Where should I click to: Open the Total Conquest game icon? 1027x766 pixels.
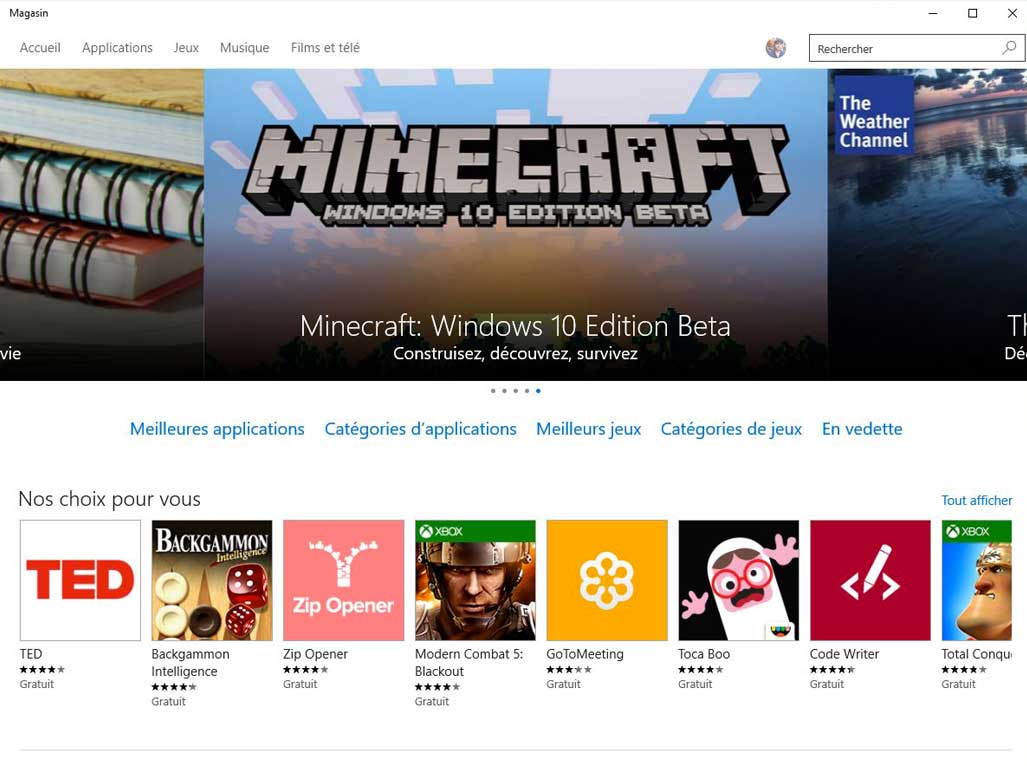977,580
